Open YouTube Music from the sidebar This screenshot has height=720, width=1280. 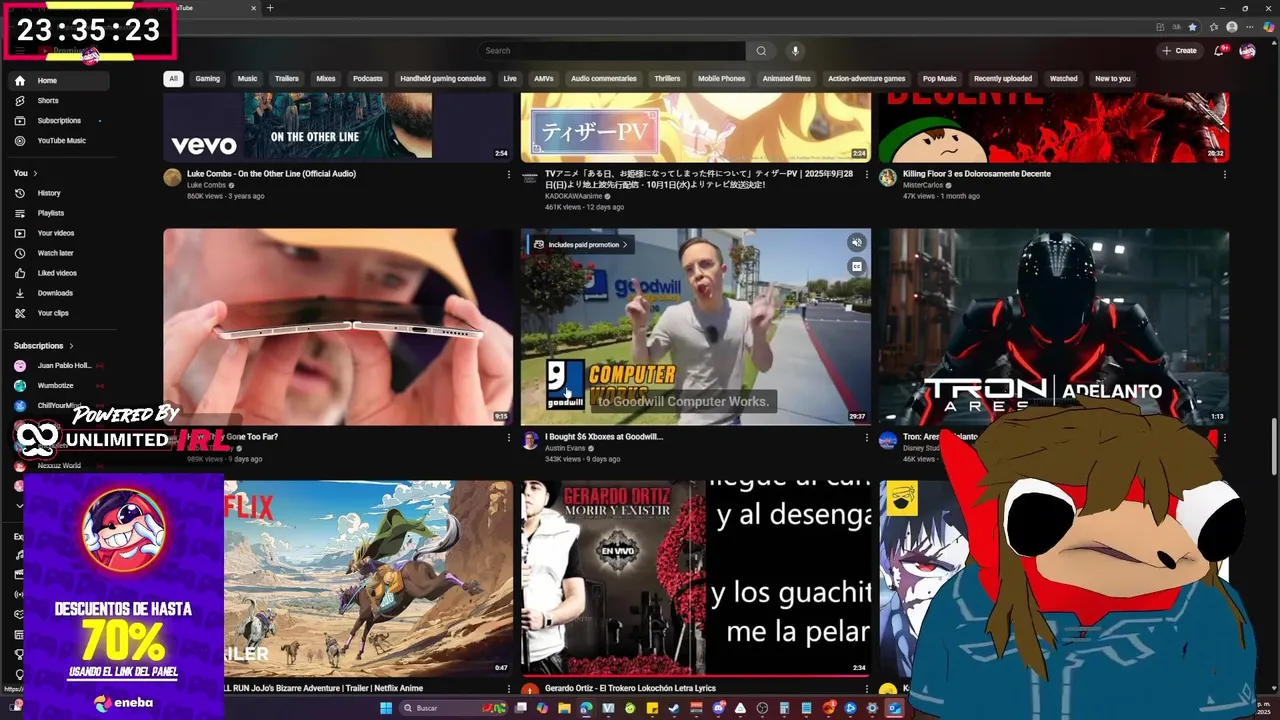61,141
